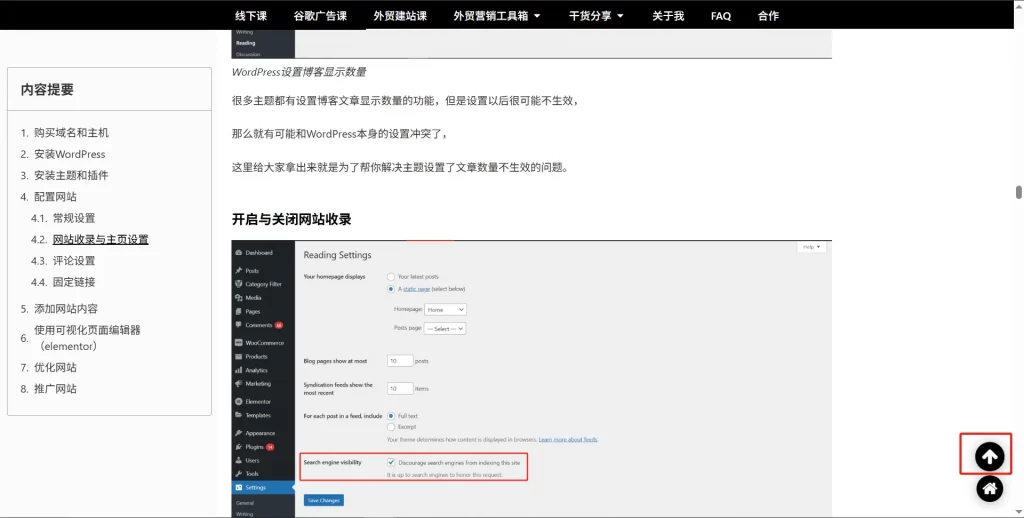The width and height of the screenshot is (1024, 518).
Task: Jump to 优化网站 in contents
Action: [x=55, y=367]
